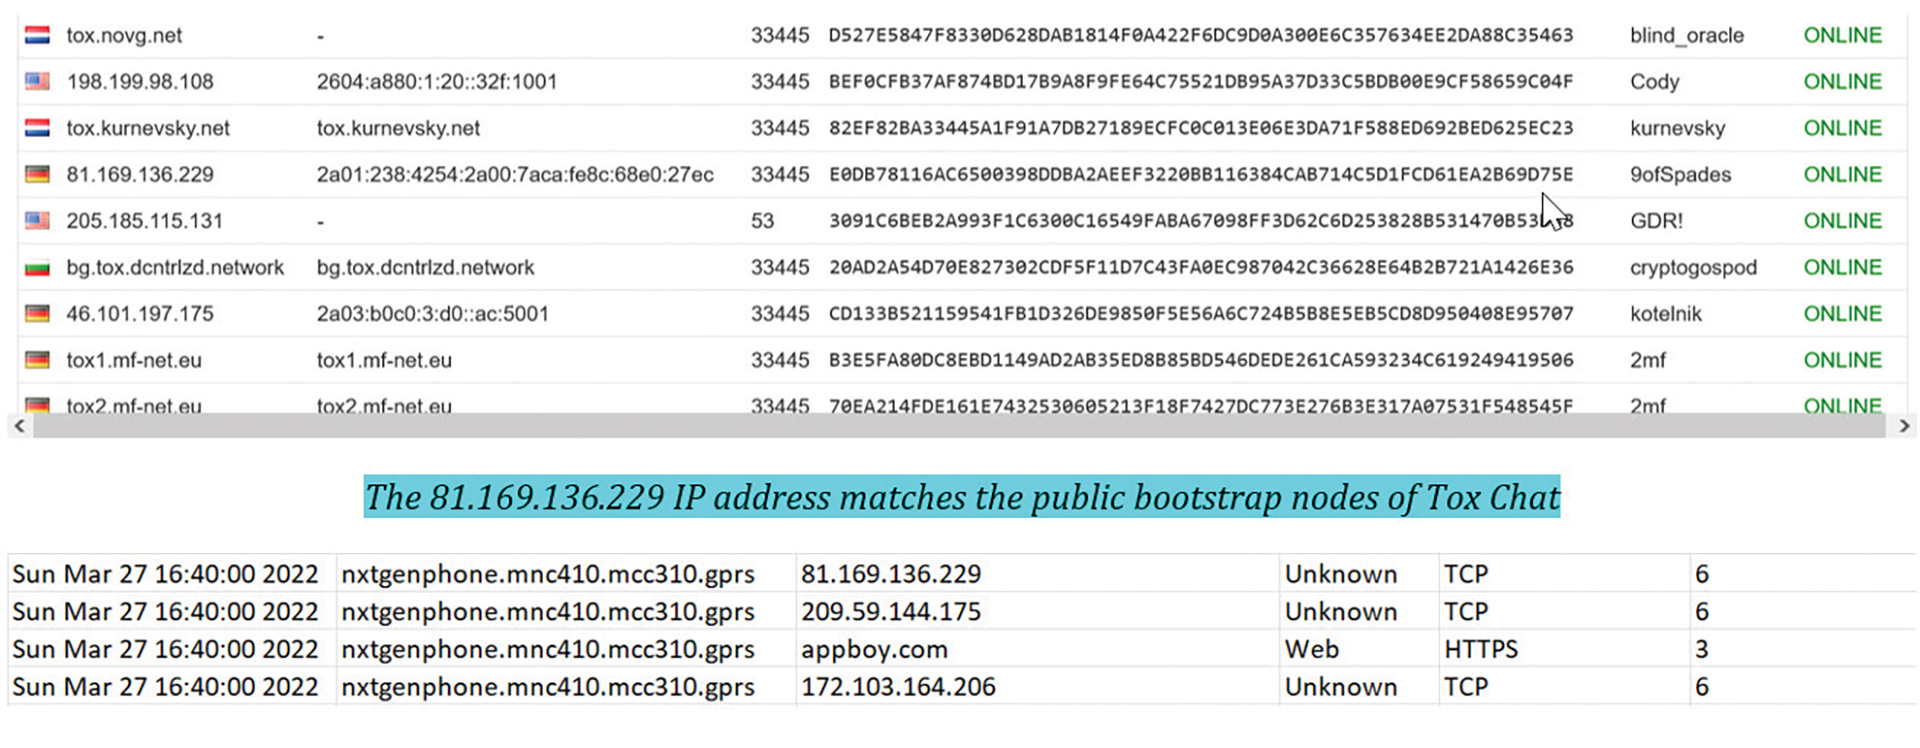Screen dimensions: 1920x748
Task: Click the US flag beside 205.185.115.131
Action: pyautogui.click(x=37, y=220)
